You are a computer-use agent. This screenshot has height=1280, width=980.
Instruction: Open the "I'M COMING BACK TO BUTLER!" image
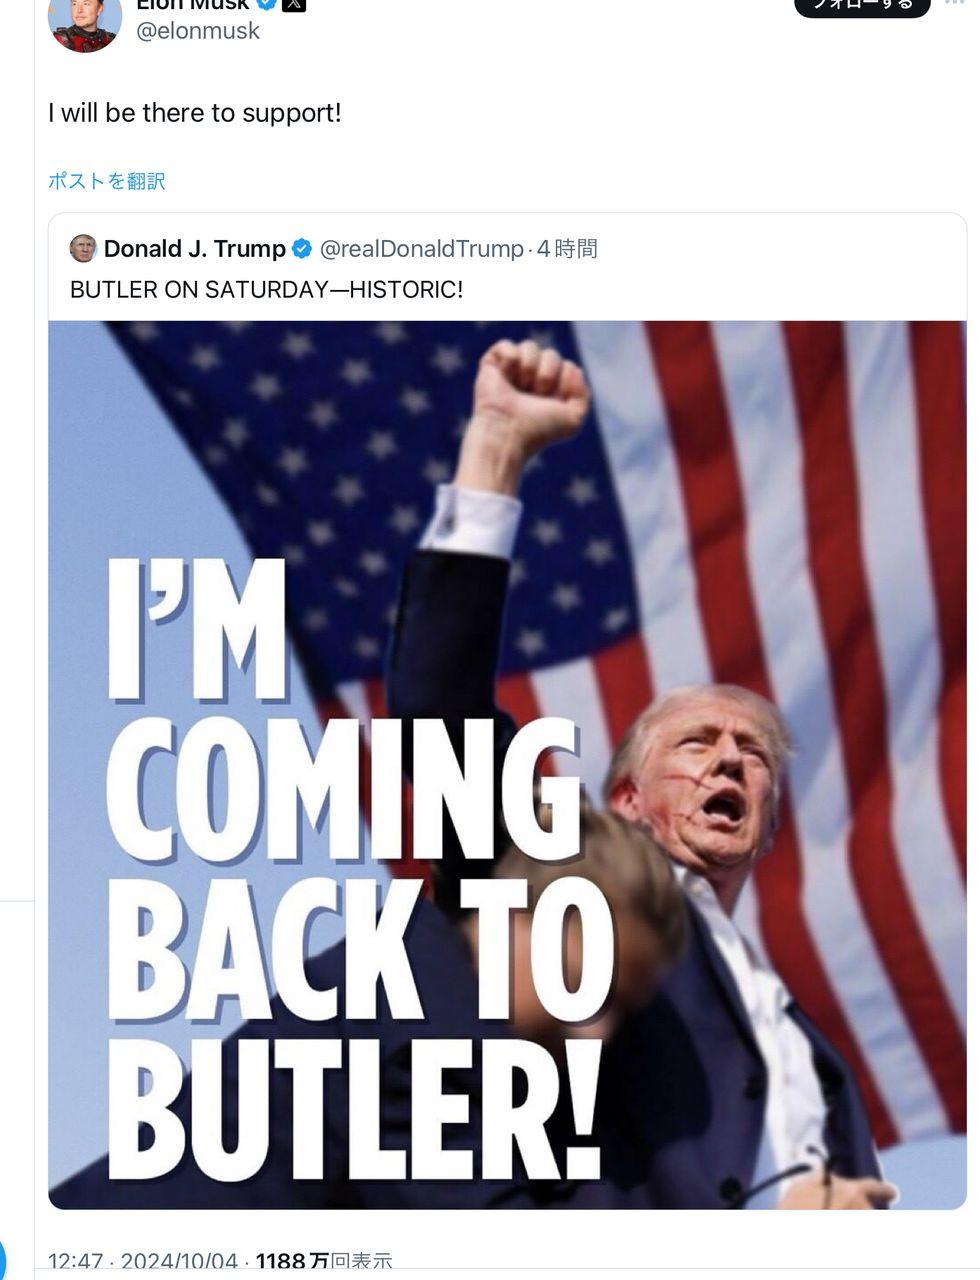click(507, 764)
